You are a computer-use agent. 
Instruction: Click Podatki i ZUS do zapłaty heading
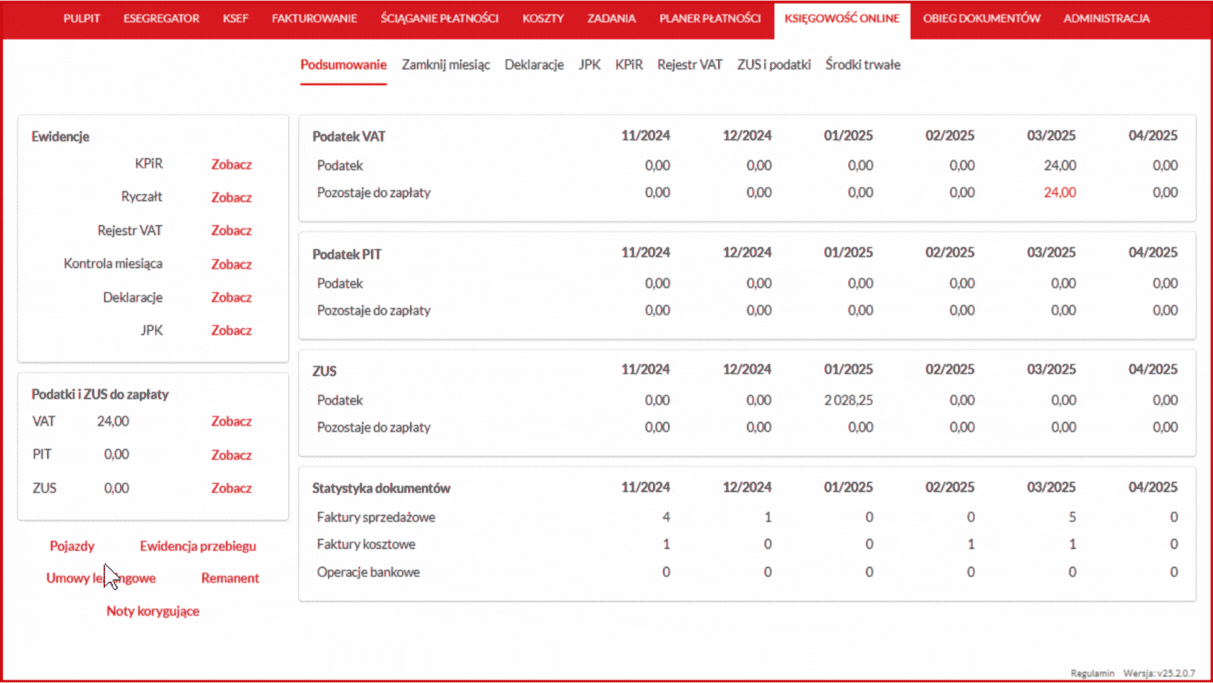[100, 394]
